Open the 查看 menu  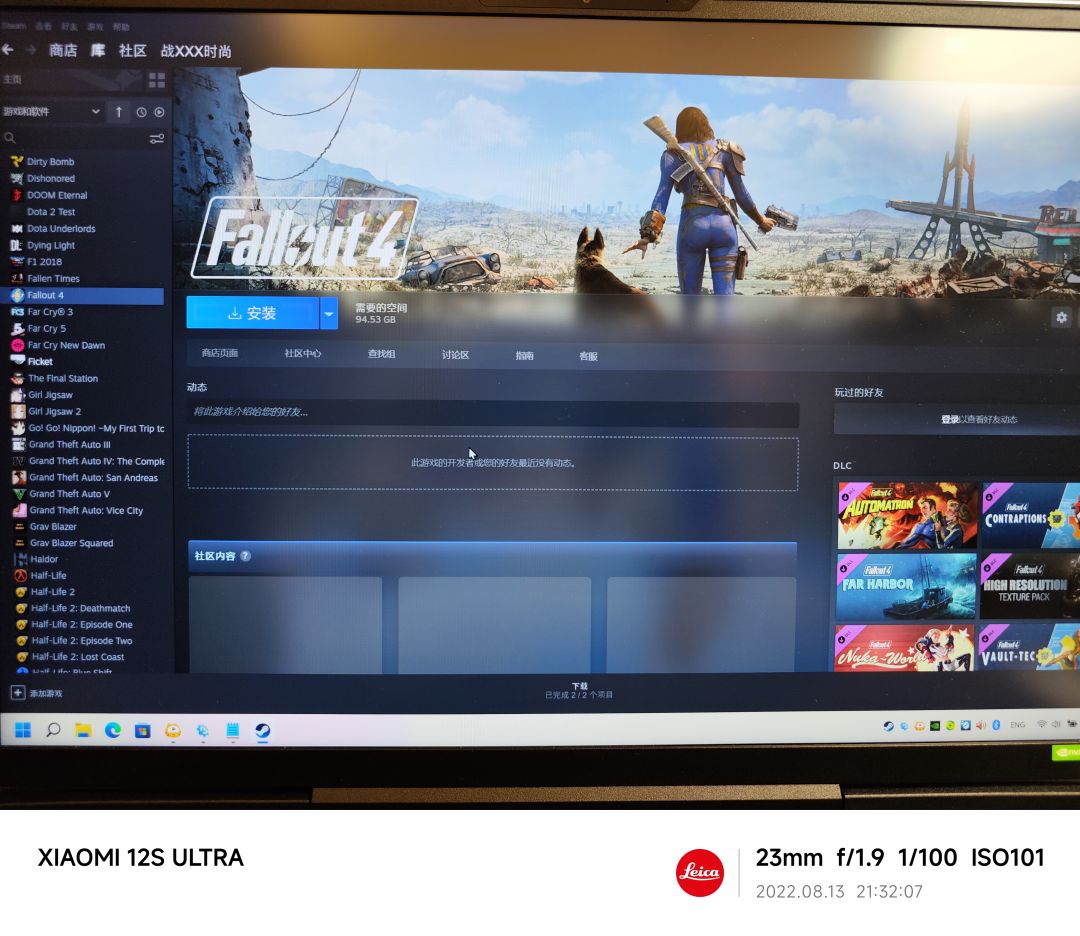click(43, 26)
